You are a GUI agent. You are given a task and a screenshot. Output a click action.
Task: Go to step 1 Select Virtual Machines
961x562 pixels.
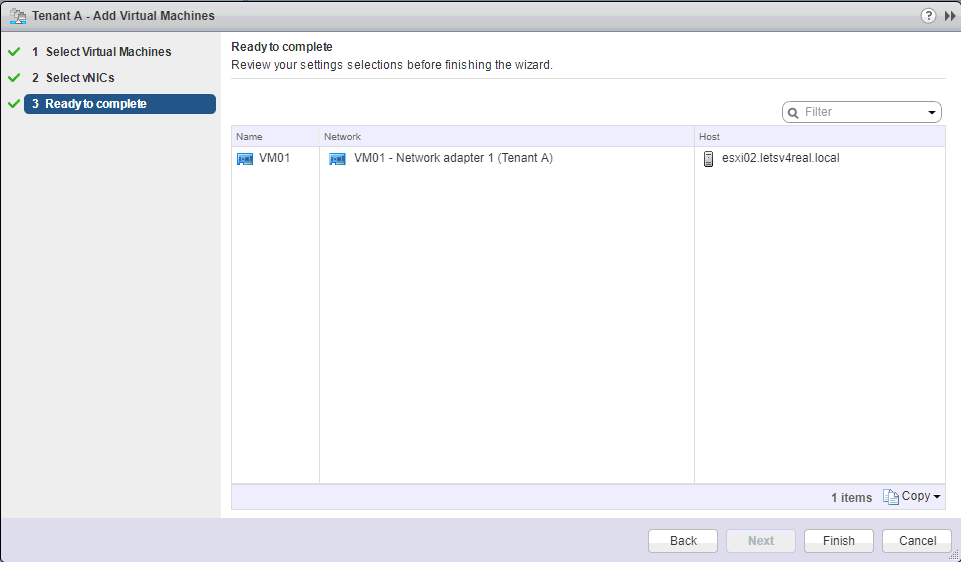point(108,52)
